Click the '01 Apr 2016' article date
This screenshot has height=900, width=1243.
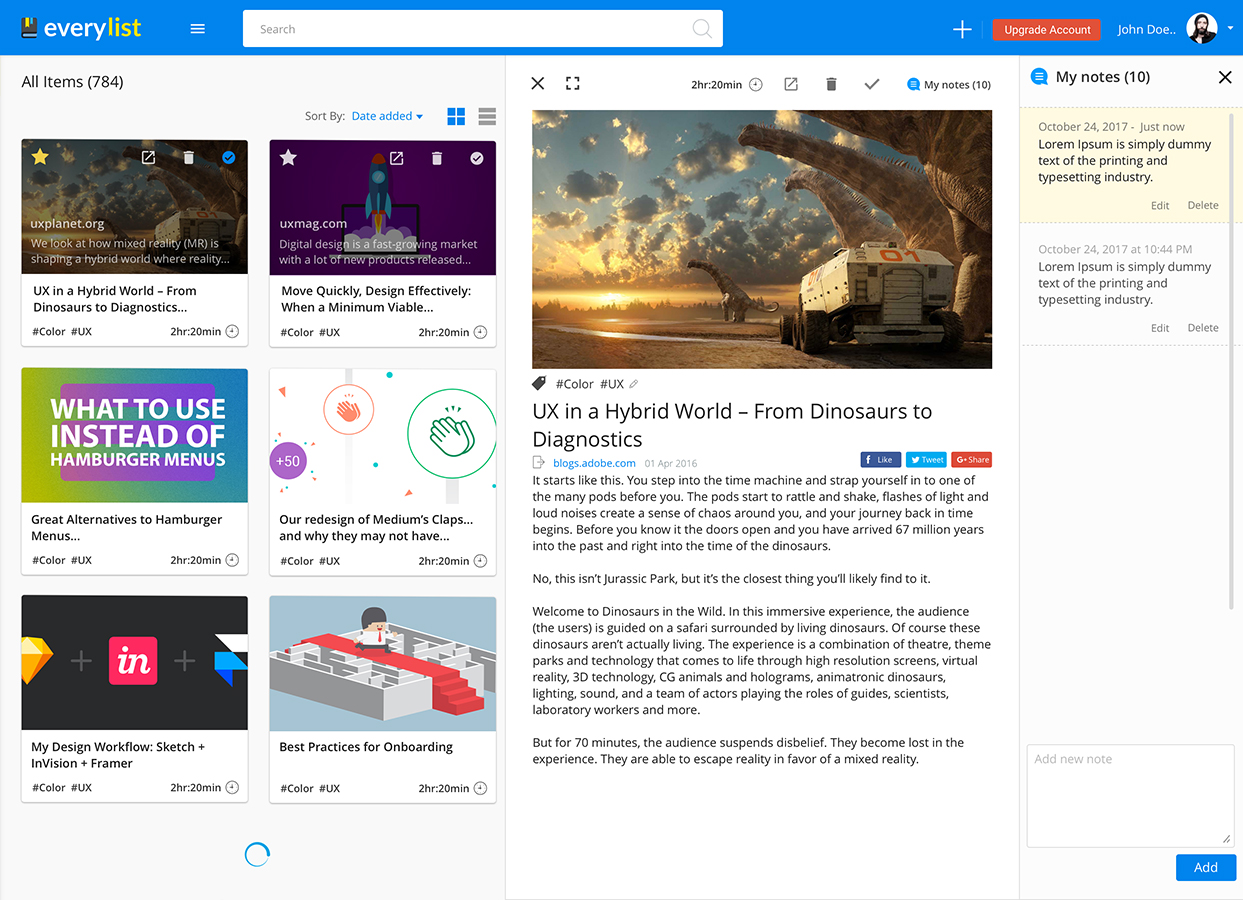coord(671,463)
